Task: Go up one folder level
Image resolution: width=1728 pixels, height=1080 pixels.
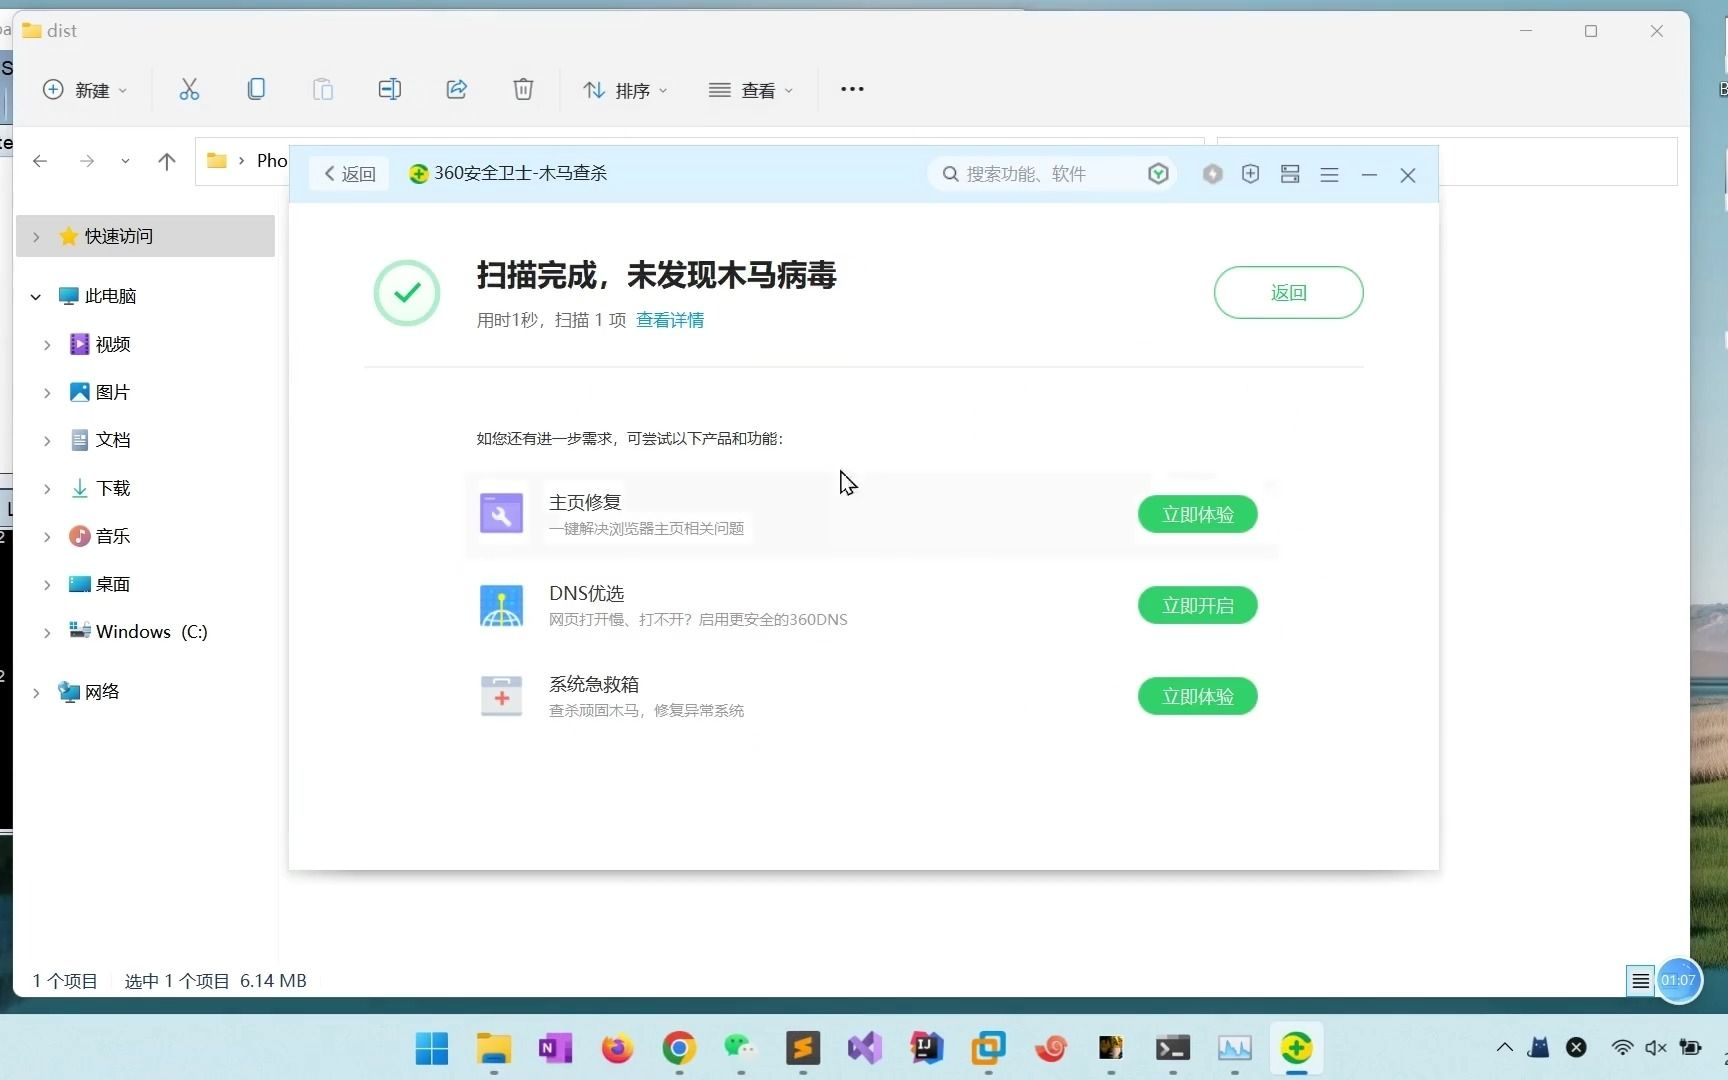Action: click(x=167, y=161)
